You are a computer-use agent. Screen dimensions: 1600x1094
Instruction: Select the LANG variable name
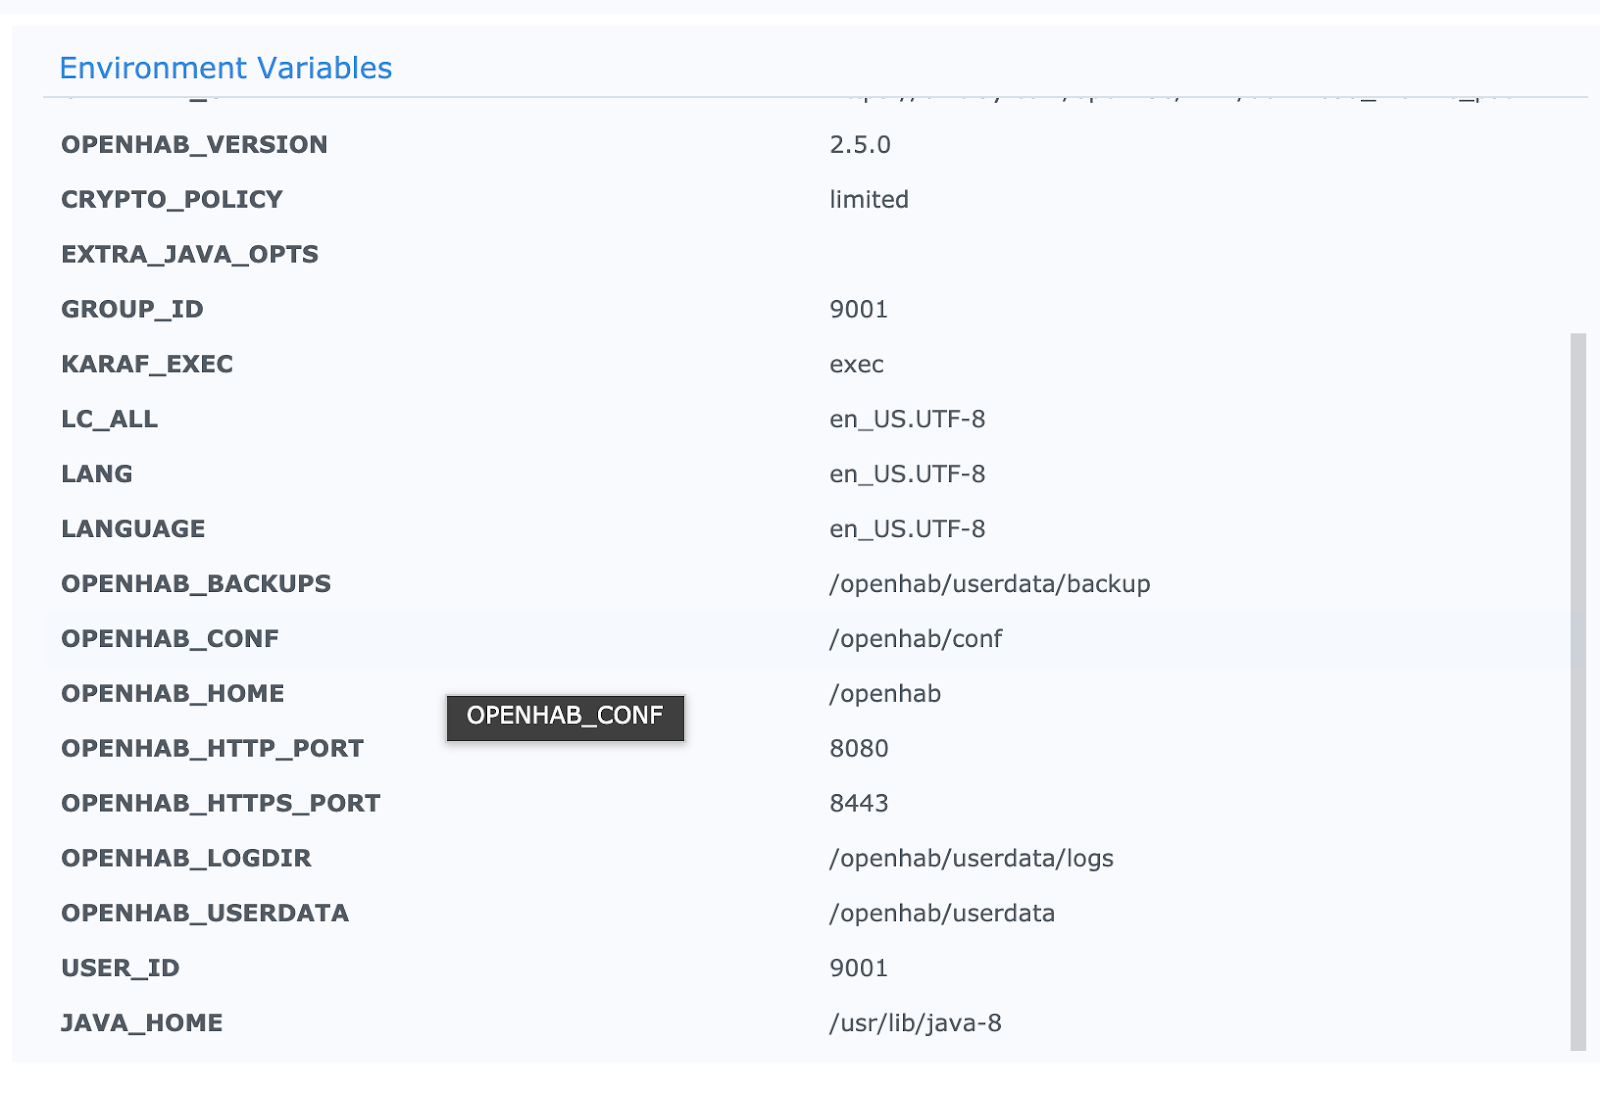(x=97, y=475)
